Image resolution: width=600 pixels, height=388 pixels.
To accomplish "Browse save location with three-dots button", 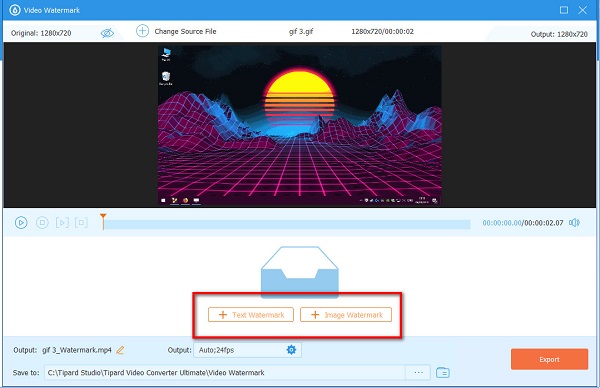I will pos(418,372).
